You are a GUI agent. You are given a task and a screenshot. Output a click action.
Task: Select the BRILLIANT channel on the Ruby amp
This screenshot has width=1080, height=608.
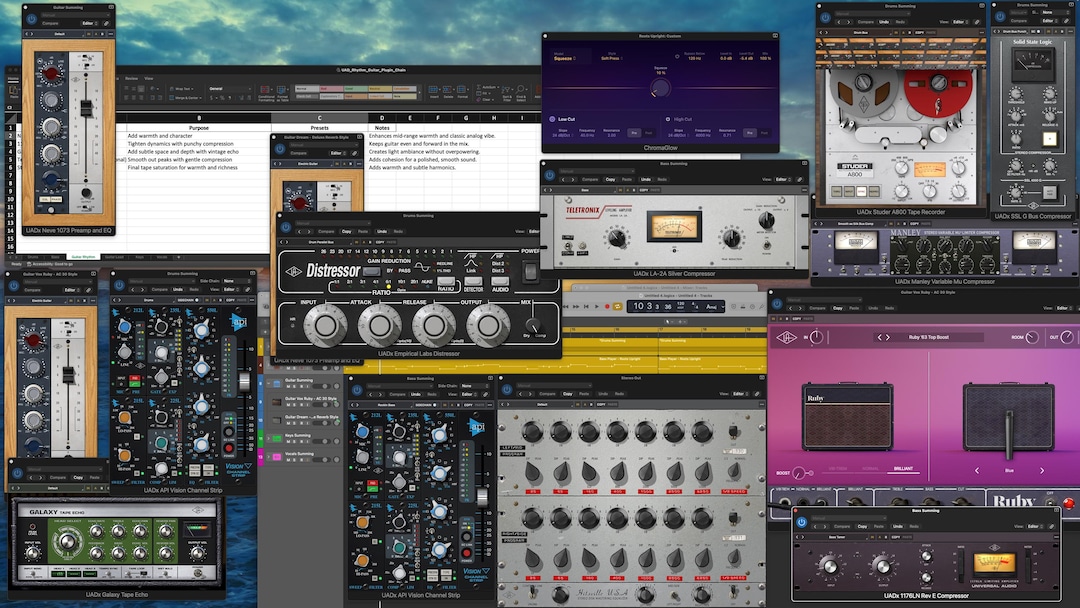pyautogui.click(x=903, y=469)
